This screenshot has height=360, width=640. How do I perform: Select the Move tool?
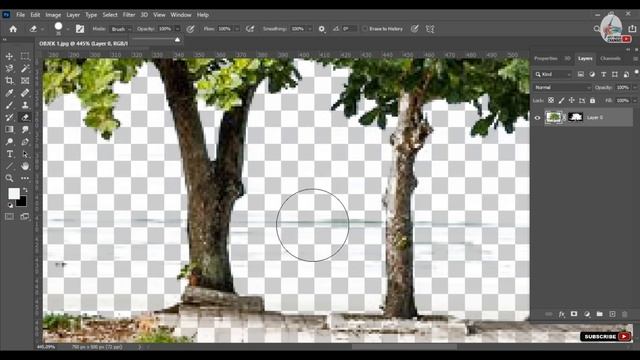(x=9, y=56)
